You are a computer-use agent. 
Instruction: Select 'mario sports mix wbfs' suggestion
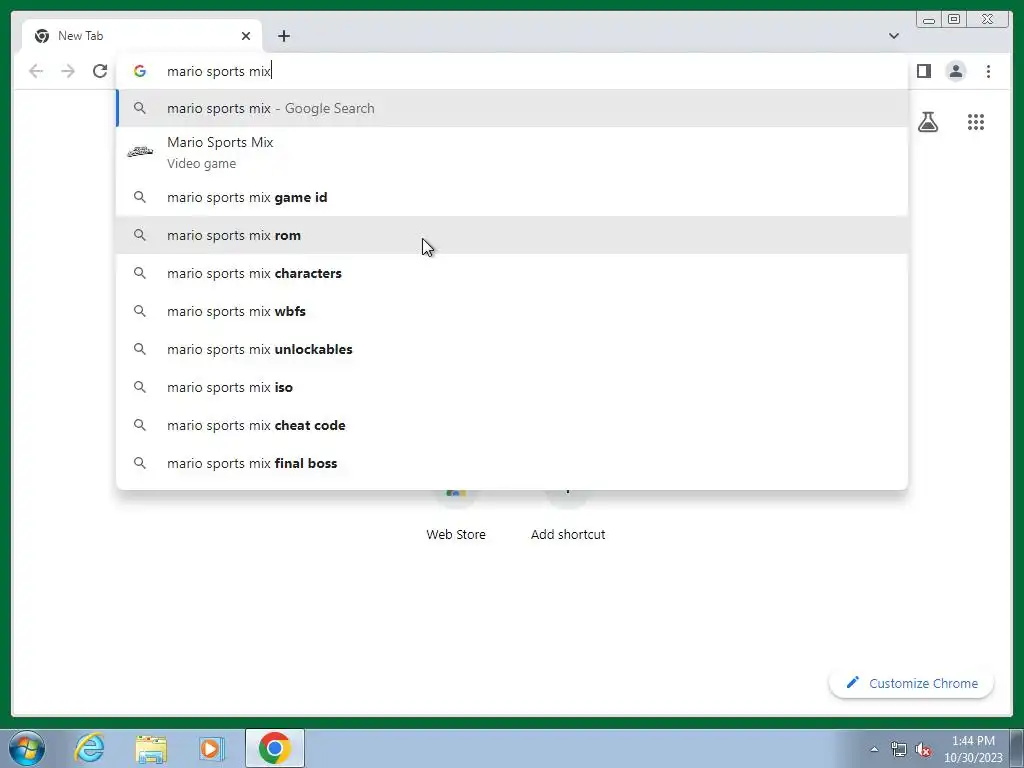512,311
